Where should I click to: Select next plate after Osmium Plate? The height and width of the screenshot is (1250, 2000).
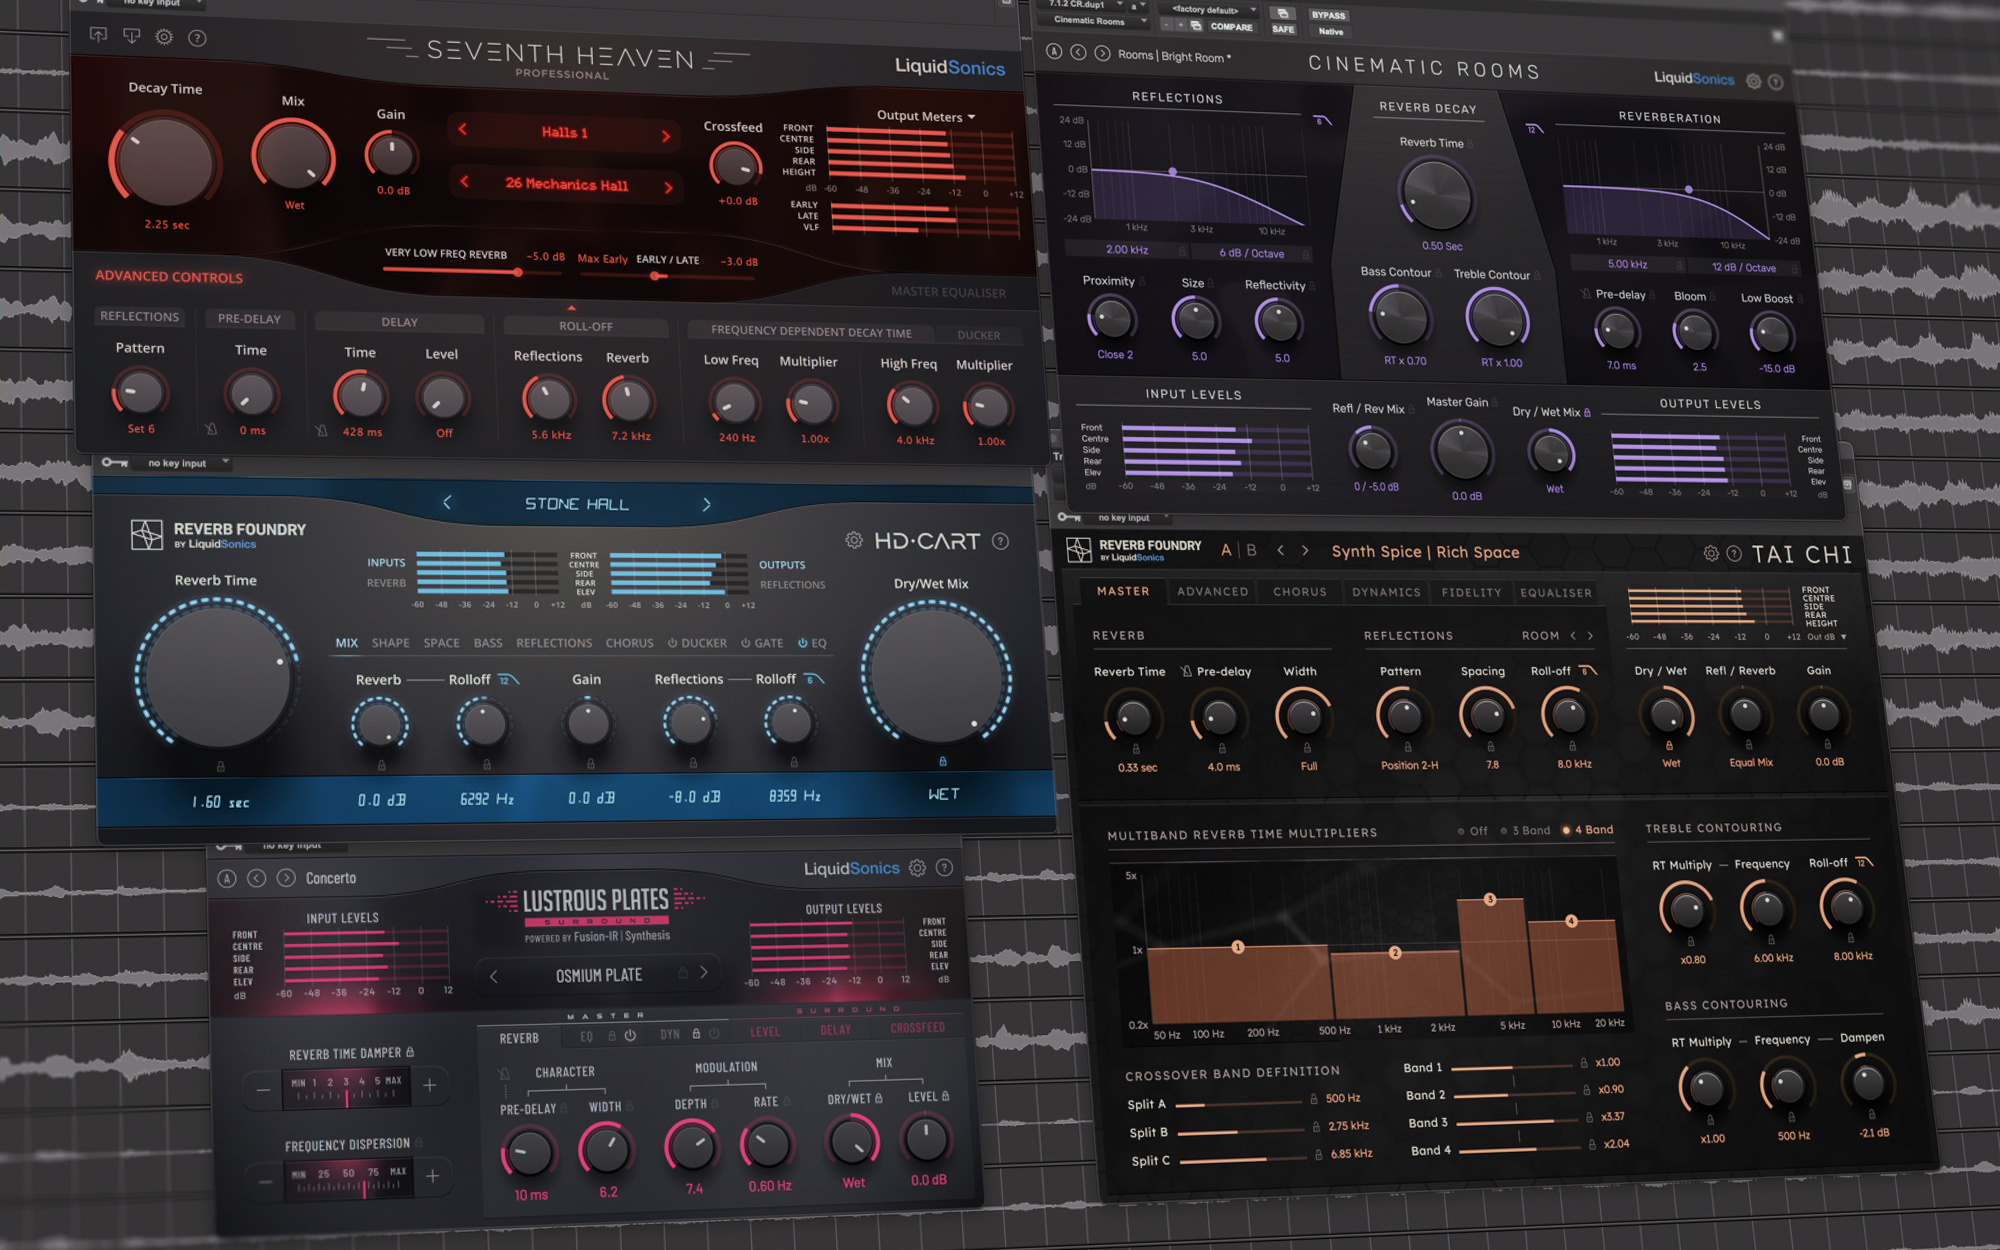click(x=704, y=972)
